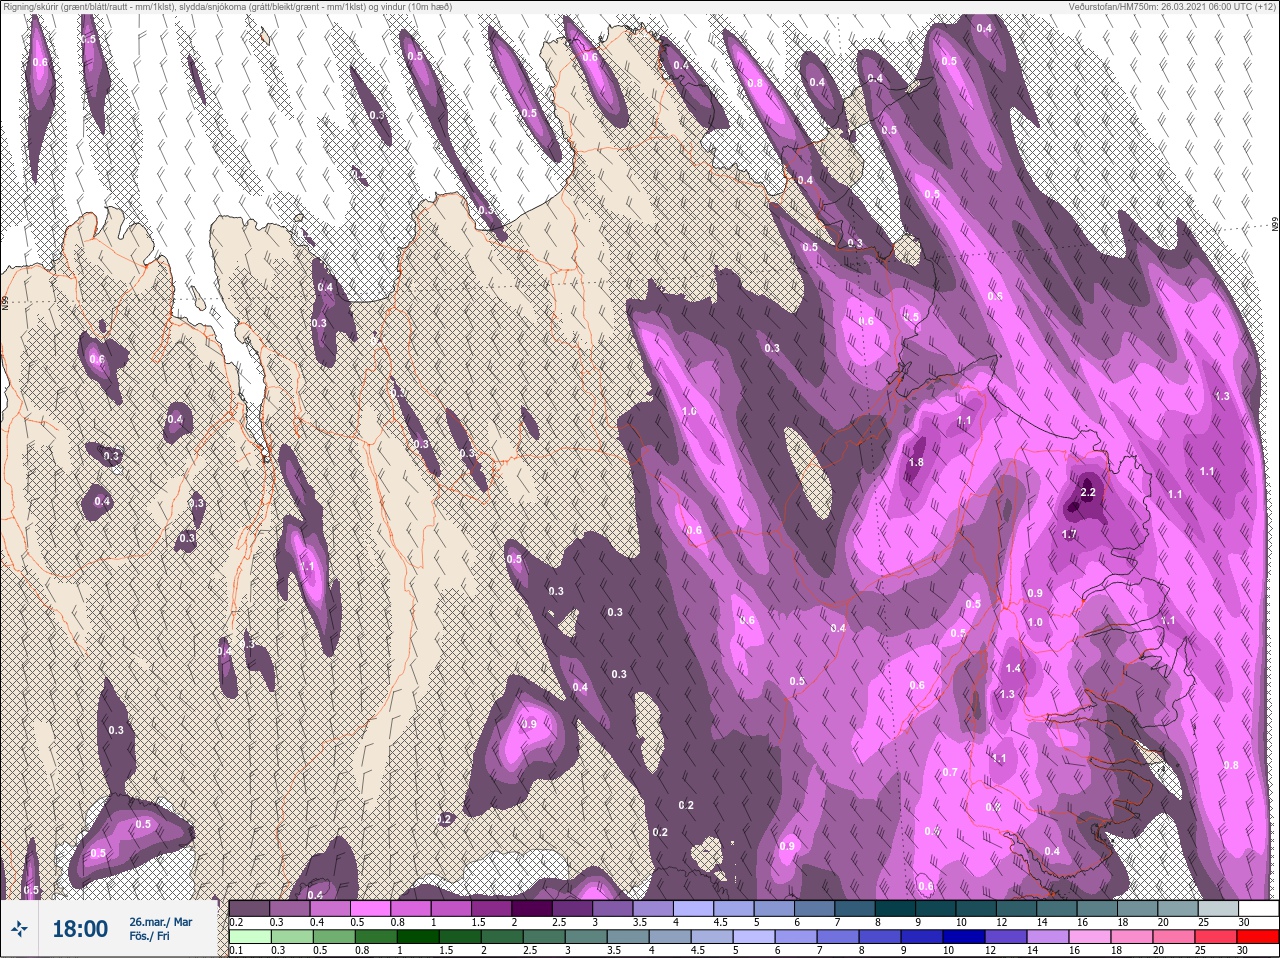
Task: Click the Veðurstofan logo icon beside 18:00
Action: pyautogui.click(x=19, y=929)
